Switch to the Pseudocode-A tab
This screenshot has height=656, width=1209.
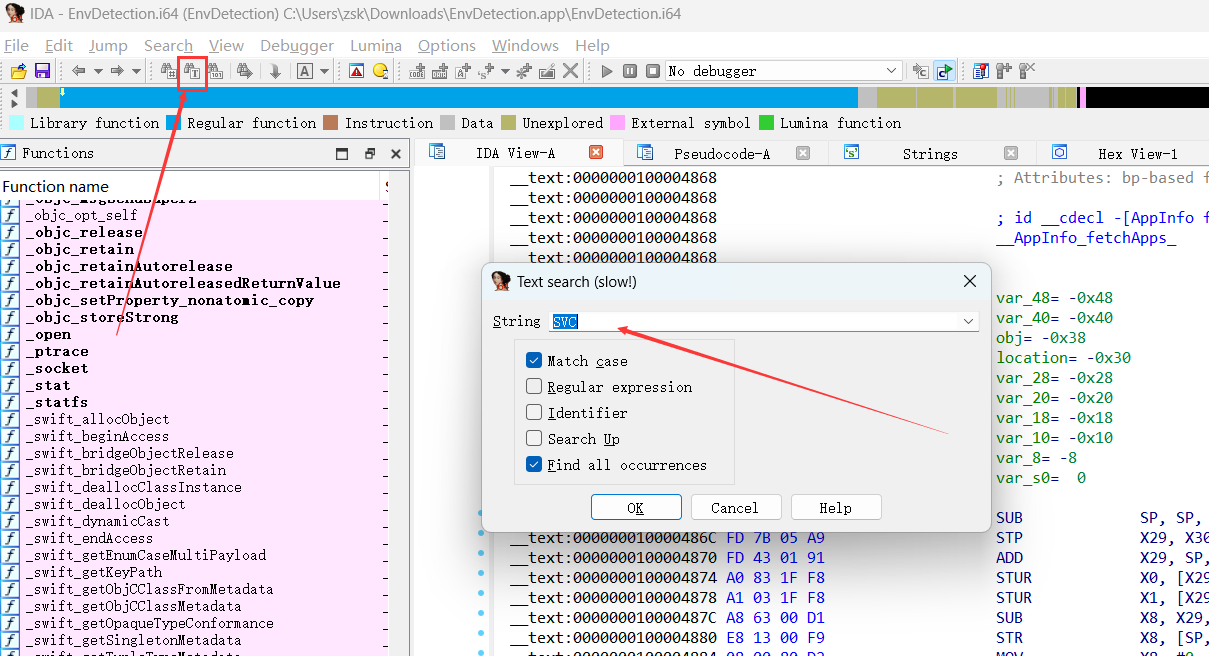point(722,153)
